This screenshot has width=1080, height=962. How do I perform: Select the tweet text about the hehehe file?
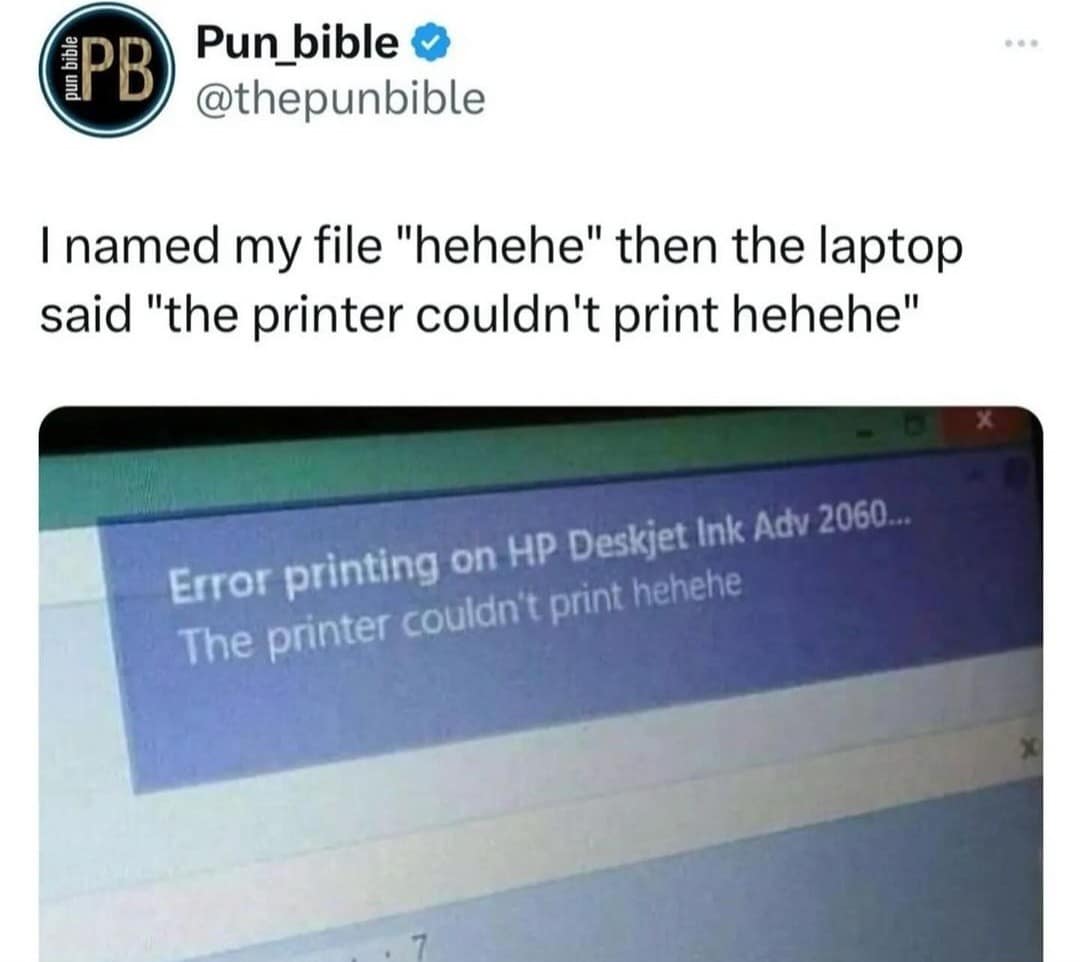point(501,280)
